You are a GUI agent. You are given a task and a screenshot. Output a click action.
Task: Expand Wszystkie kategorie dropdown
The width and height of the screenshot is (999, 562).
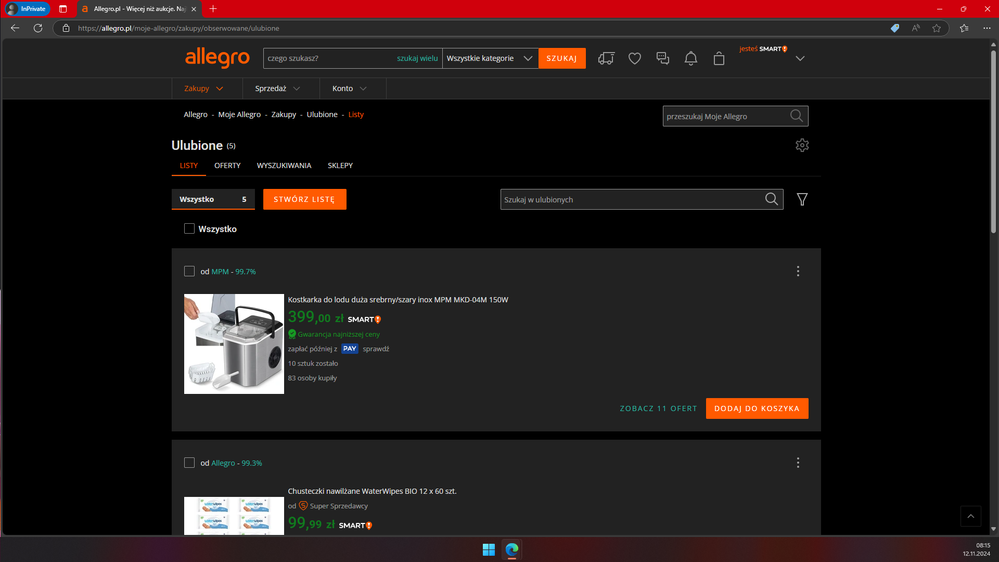click(x=489, y=58)
